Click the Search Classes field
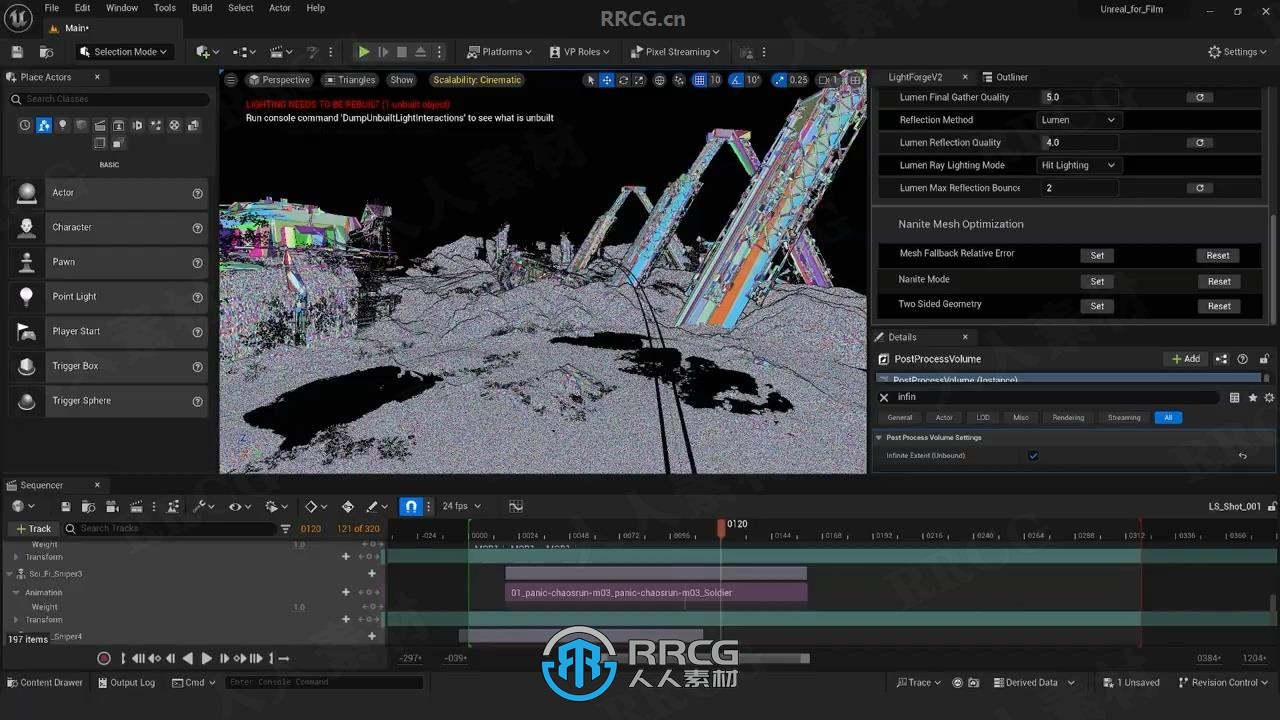 [110, 99]
